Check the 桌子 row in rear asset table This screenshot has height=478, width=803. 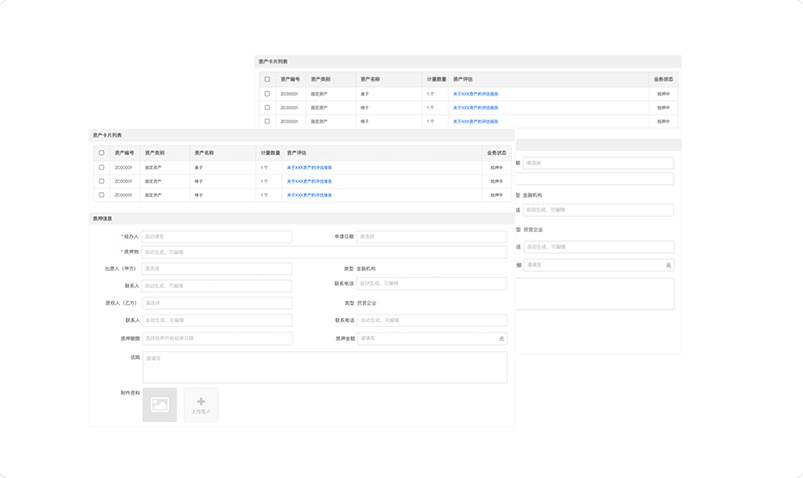(267, 94)
